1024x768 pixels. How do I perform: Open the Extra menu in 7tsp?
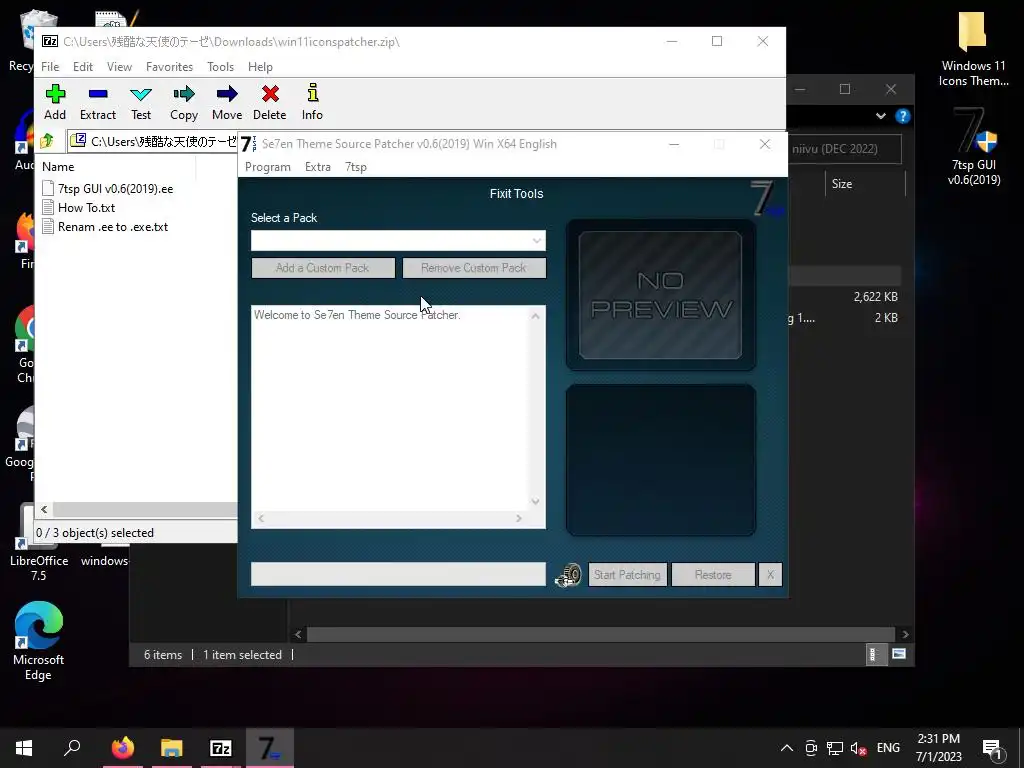click(318, 167)
